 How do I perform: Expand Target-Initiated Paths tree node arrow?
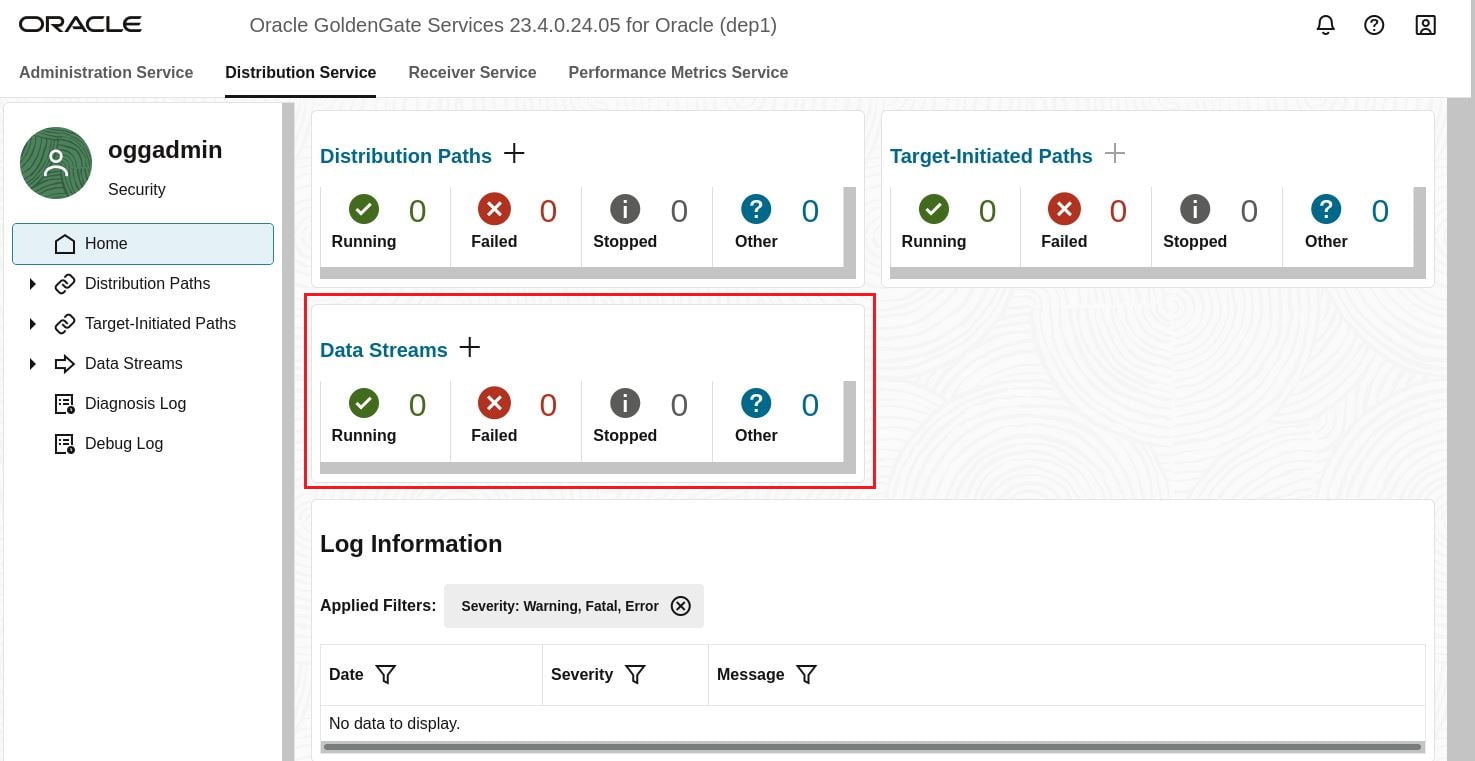tap(32, 324)
